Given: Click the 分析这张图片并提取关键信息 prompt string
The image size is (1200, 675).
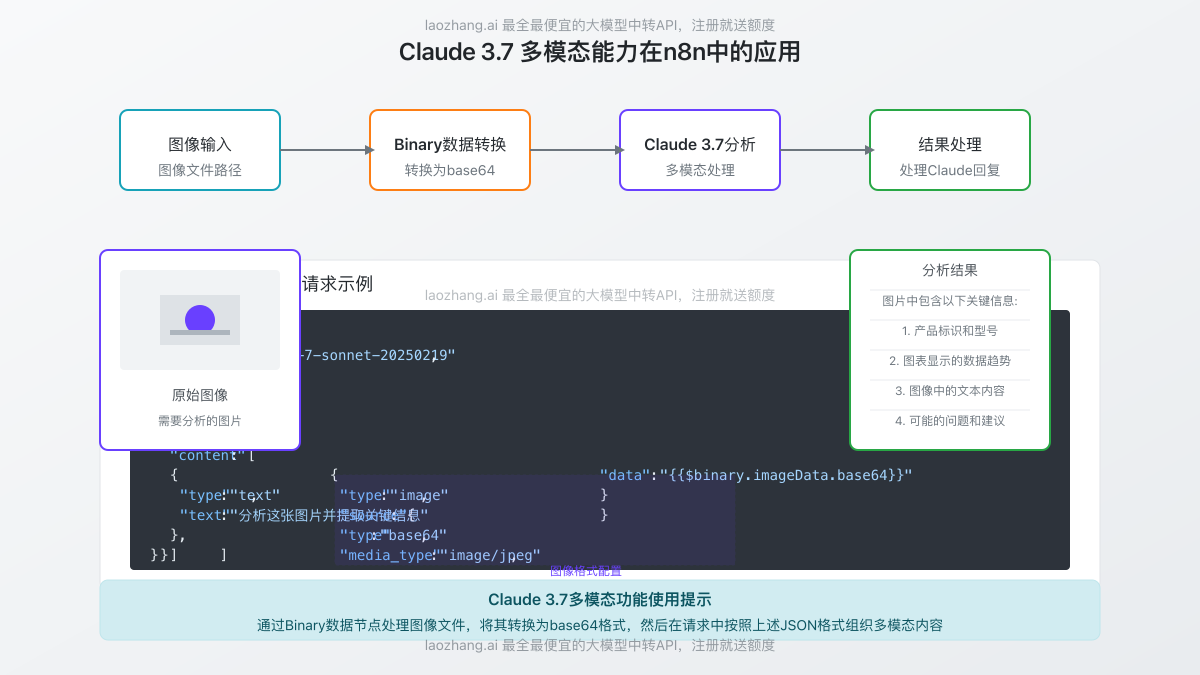Looking at the screenshot, I should coord(330,515).
